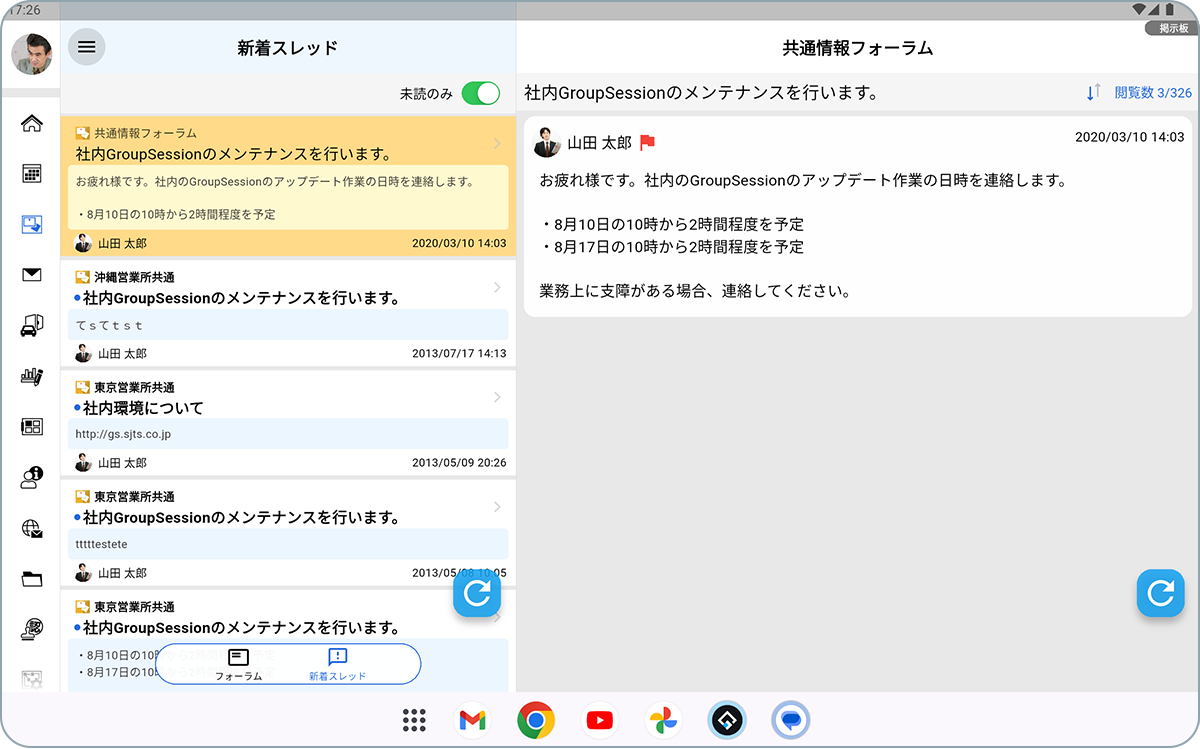Tap the user profile avatar
Screen dimensions: 1200x749
pos(32,54)
